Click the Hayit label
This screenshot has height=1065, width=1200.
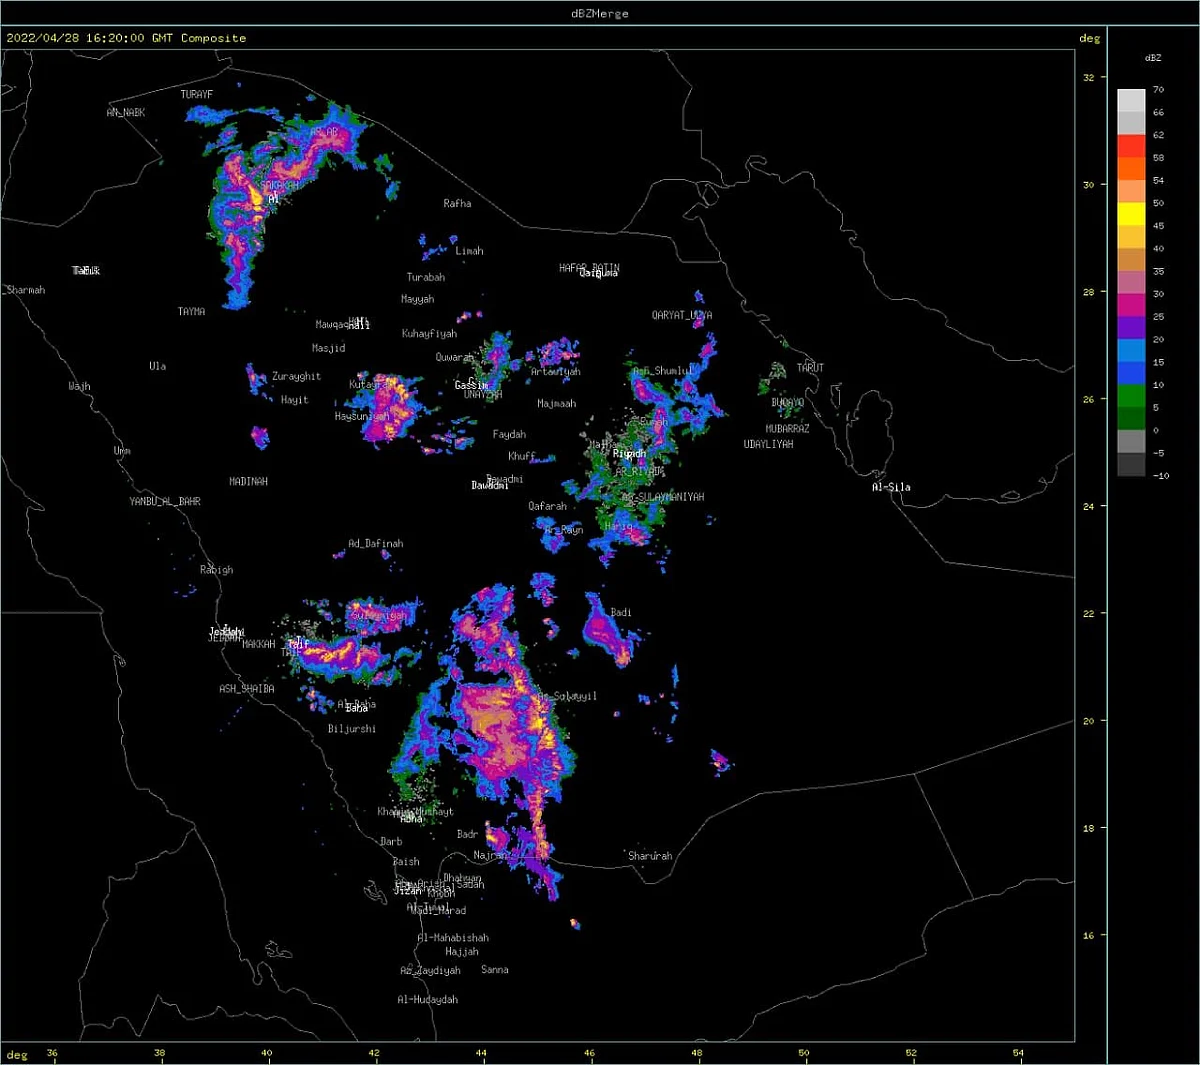point(295,400)
